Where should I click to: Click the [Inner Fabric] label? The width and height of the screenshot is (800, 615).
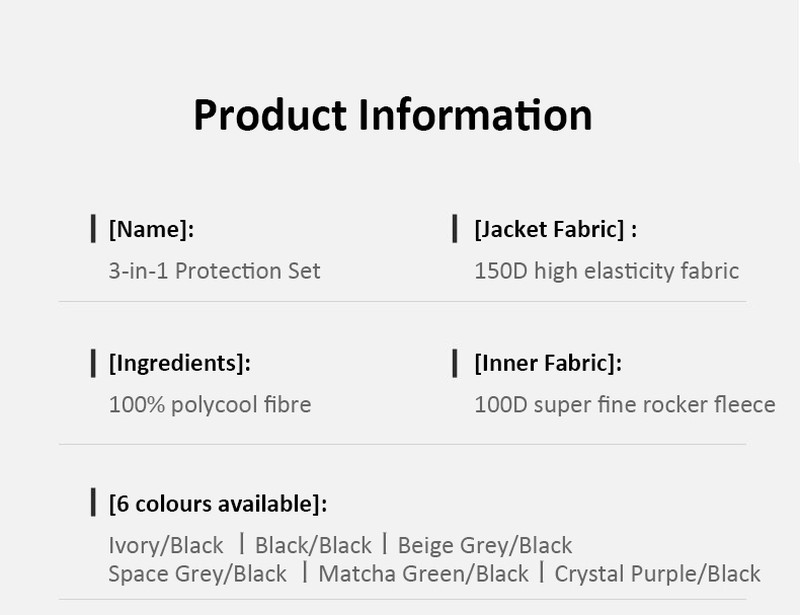coord(547,362)
